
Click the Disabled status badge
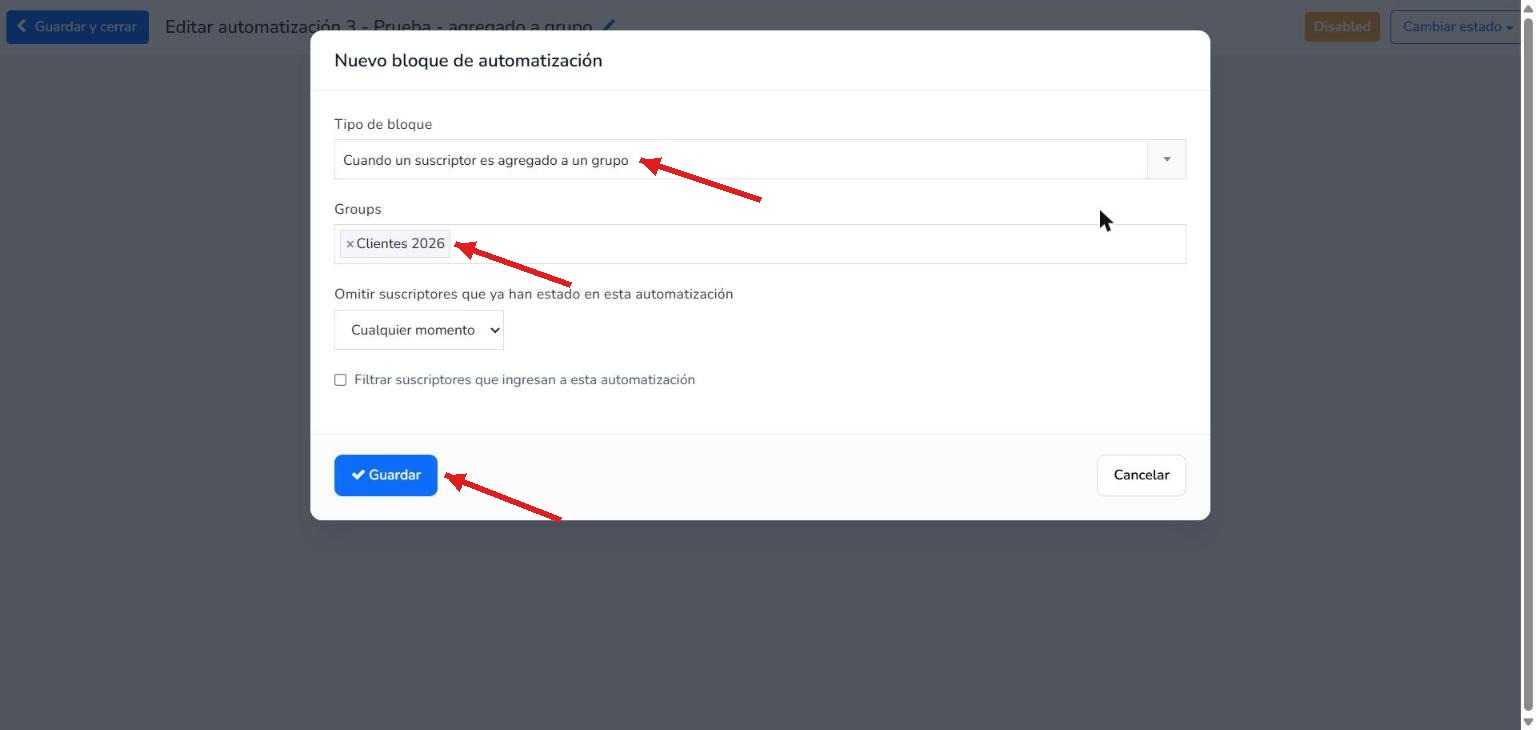(1342, 27)
